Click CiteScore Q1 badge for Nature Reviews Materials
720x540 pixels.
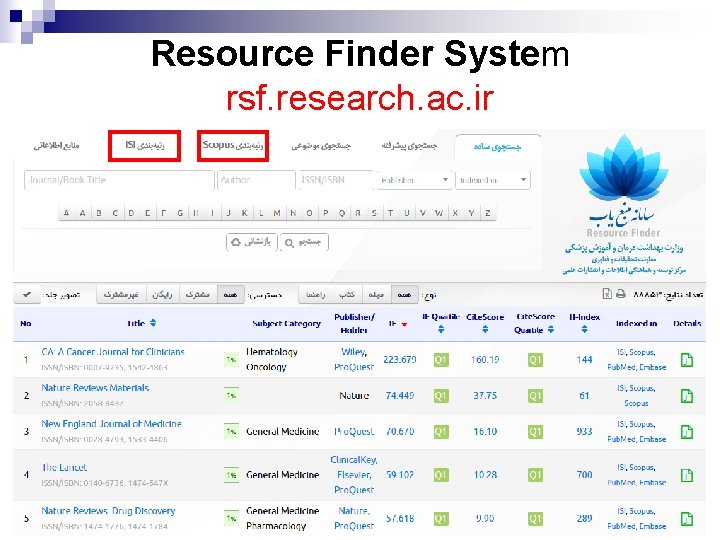click(x=535, y=396)
